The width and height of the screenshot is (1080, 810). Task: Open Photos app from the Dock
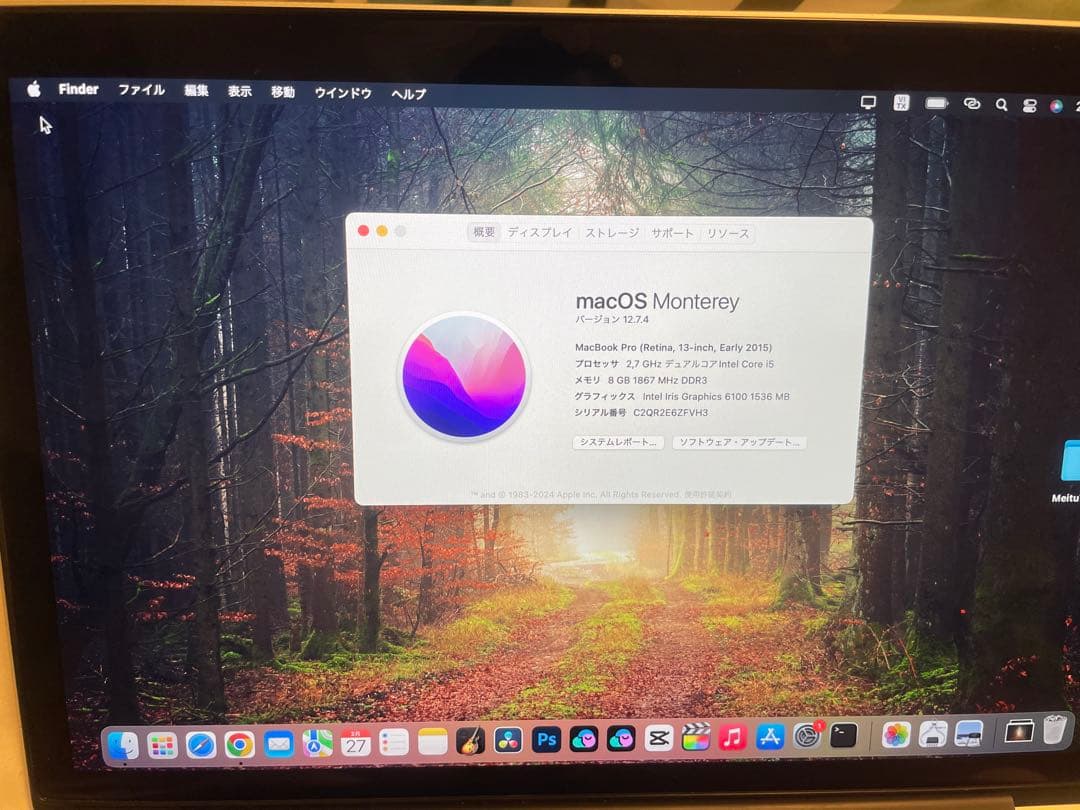896,735
